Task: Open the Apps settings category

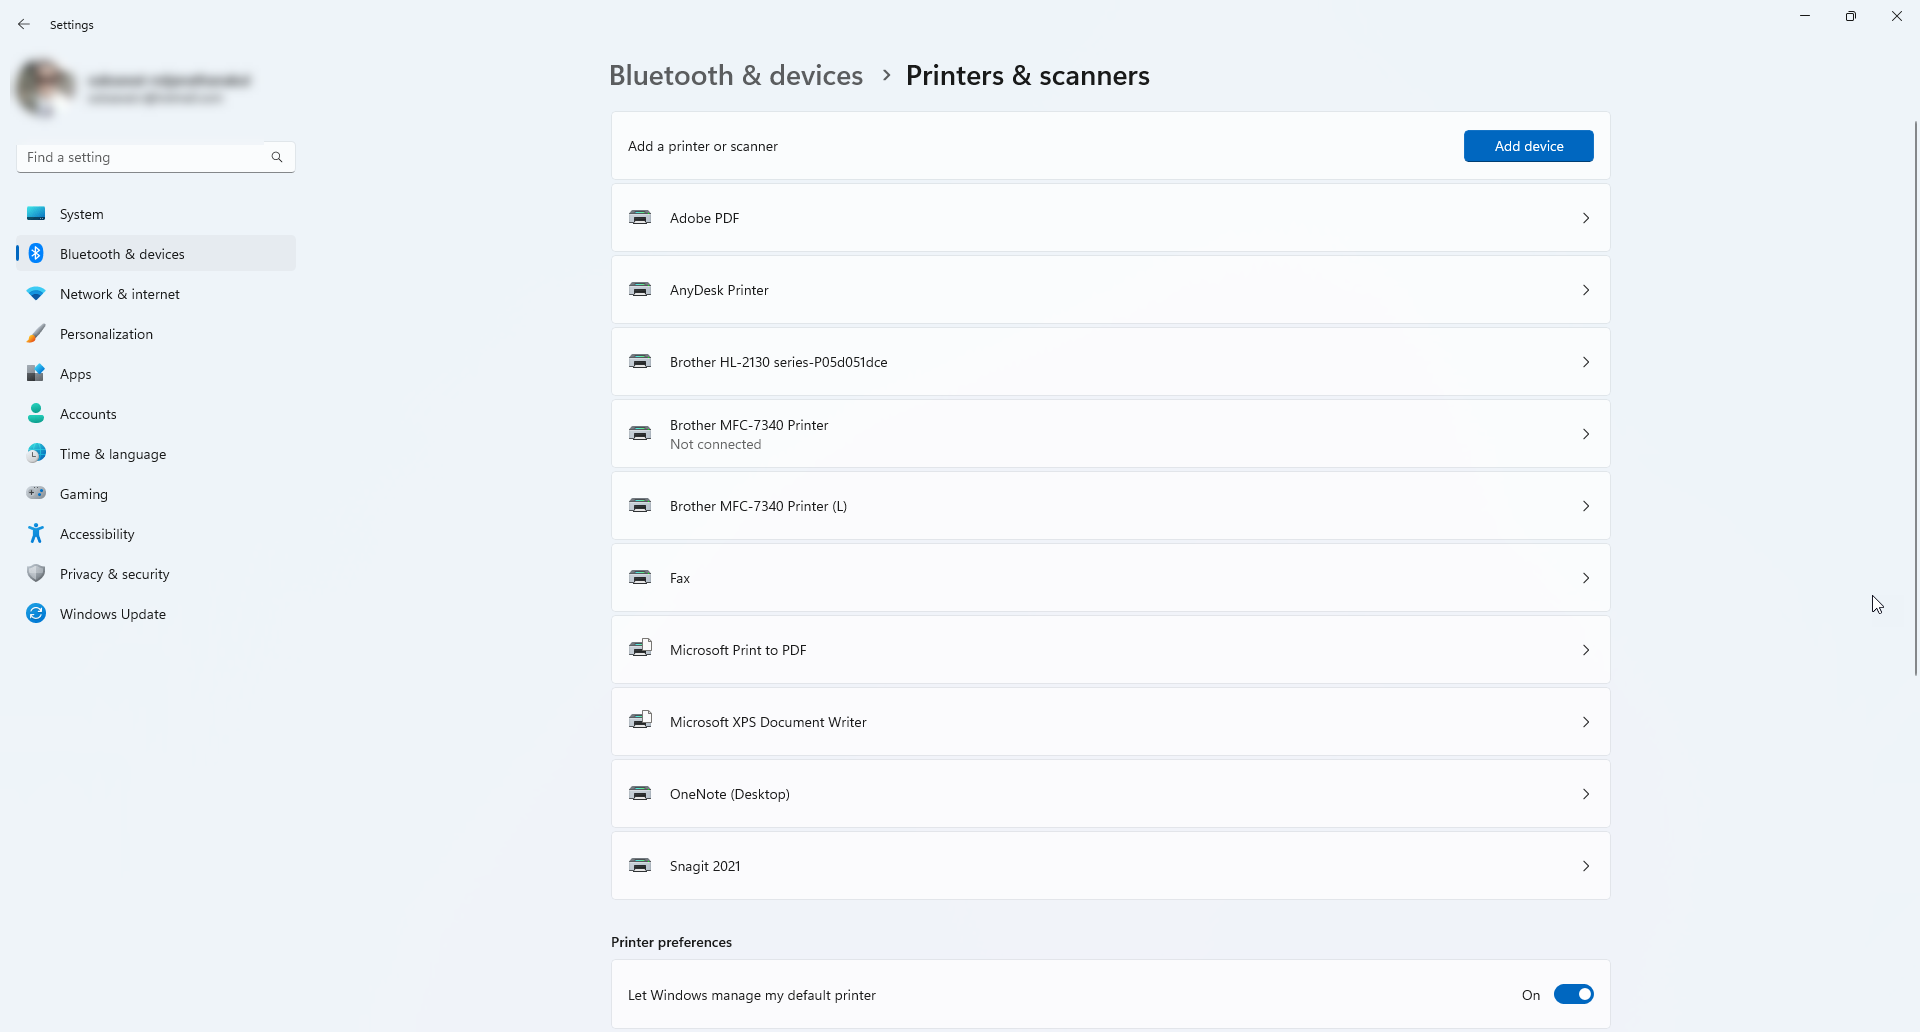Action: point(156,374)
